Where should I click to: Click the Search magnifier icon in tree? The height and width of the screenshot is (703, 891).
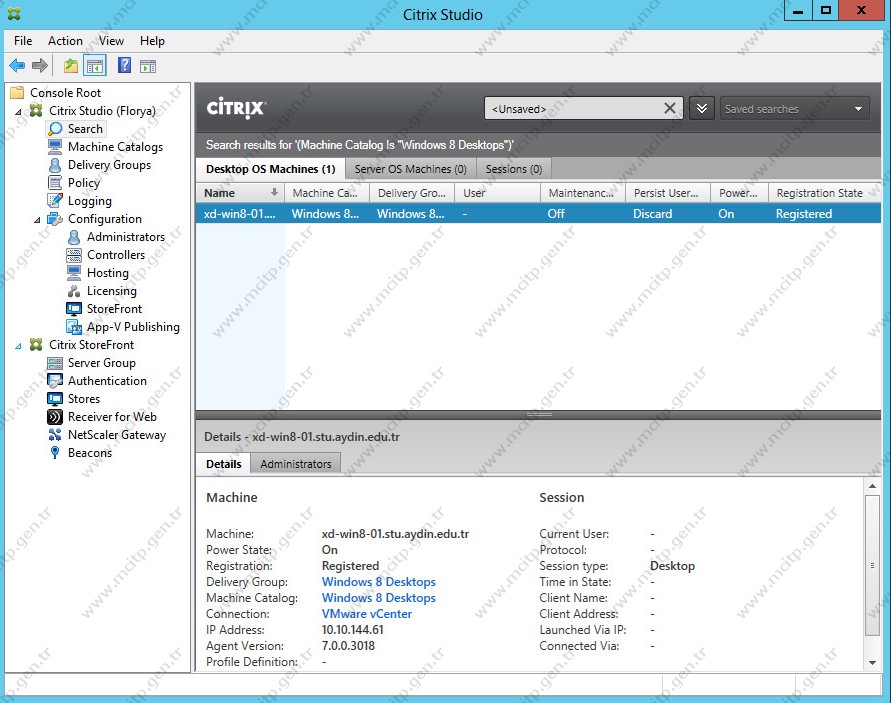(x=55, y=129)
